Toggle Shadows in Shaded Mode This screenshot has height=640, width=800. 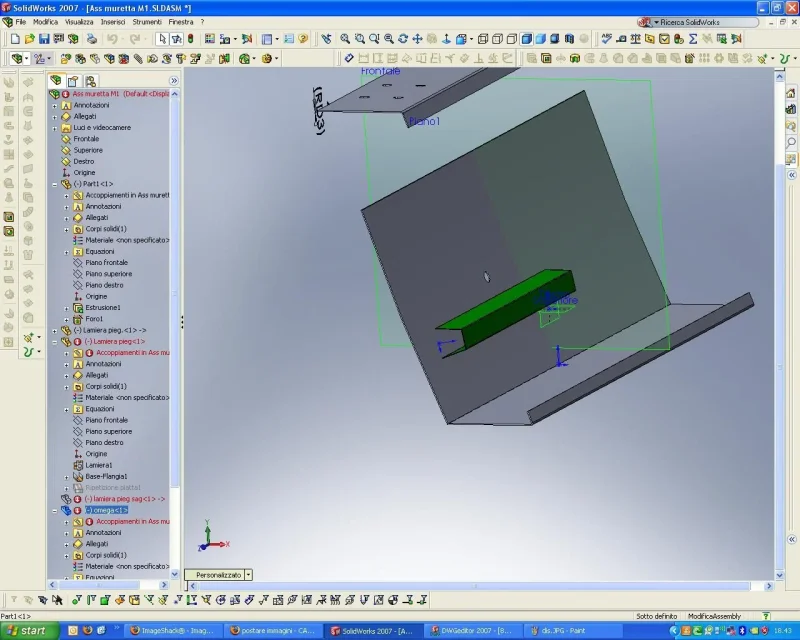(x=555, y=39)
